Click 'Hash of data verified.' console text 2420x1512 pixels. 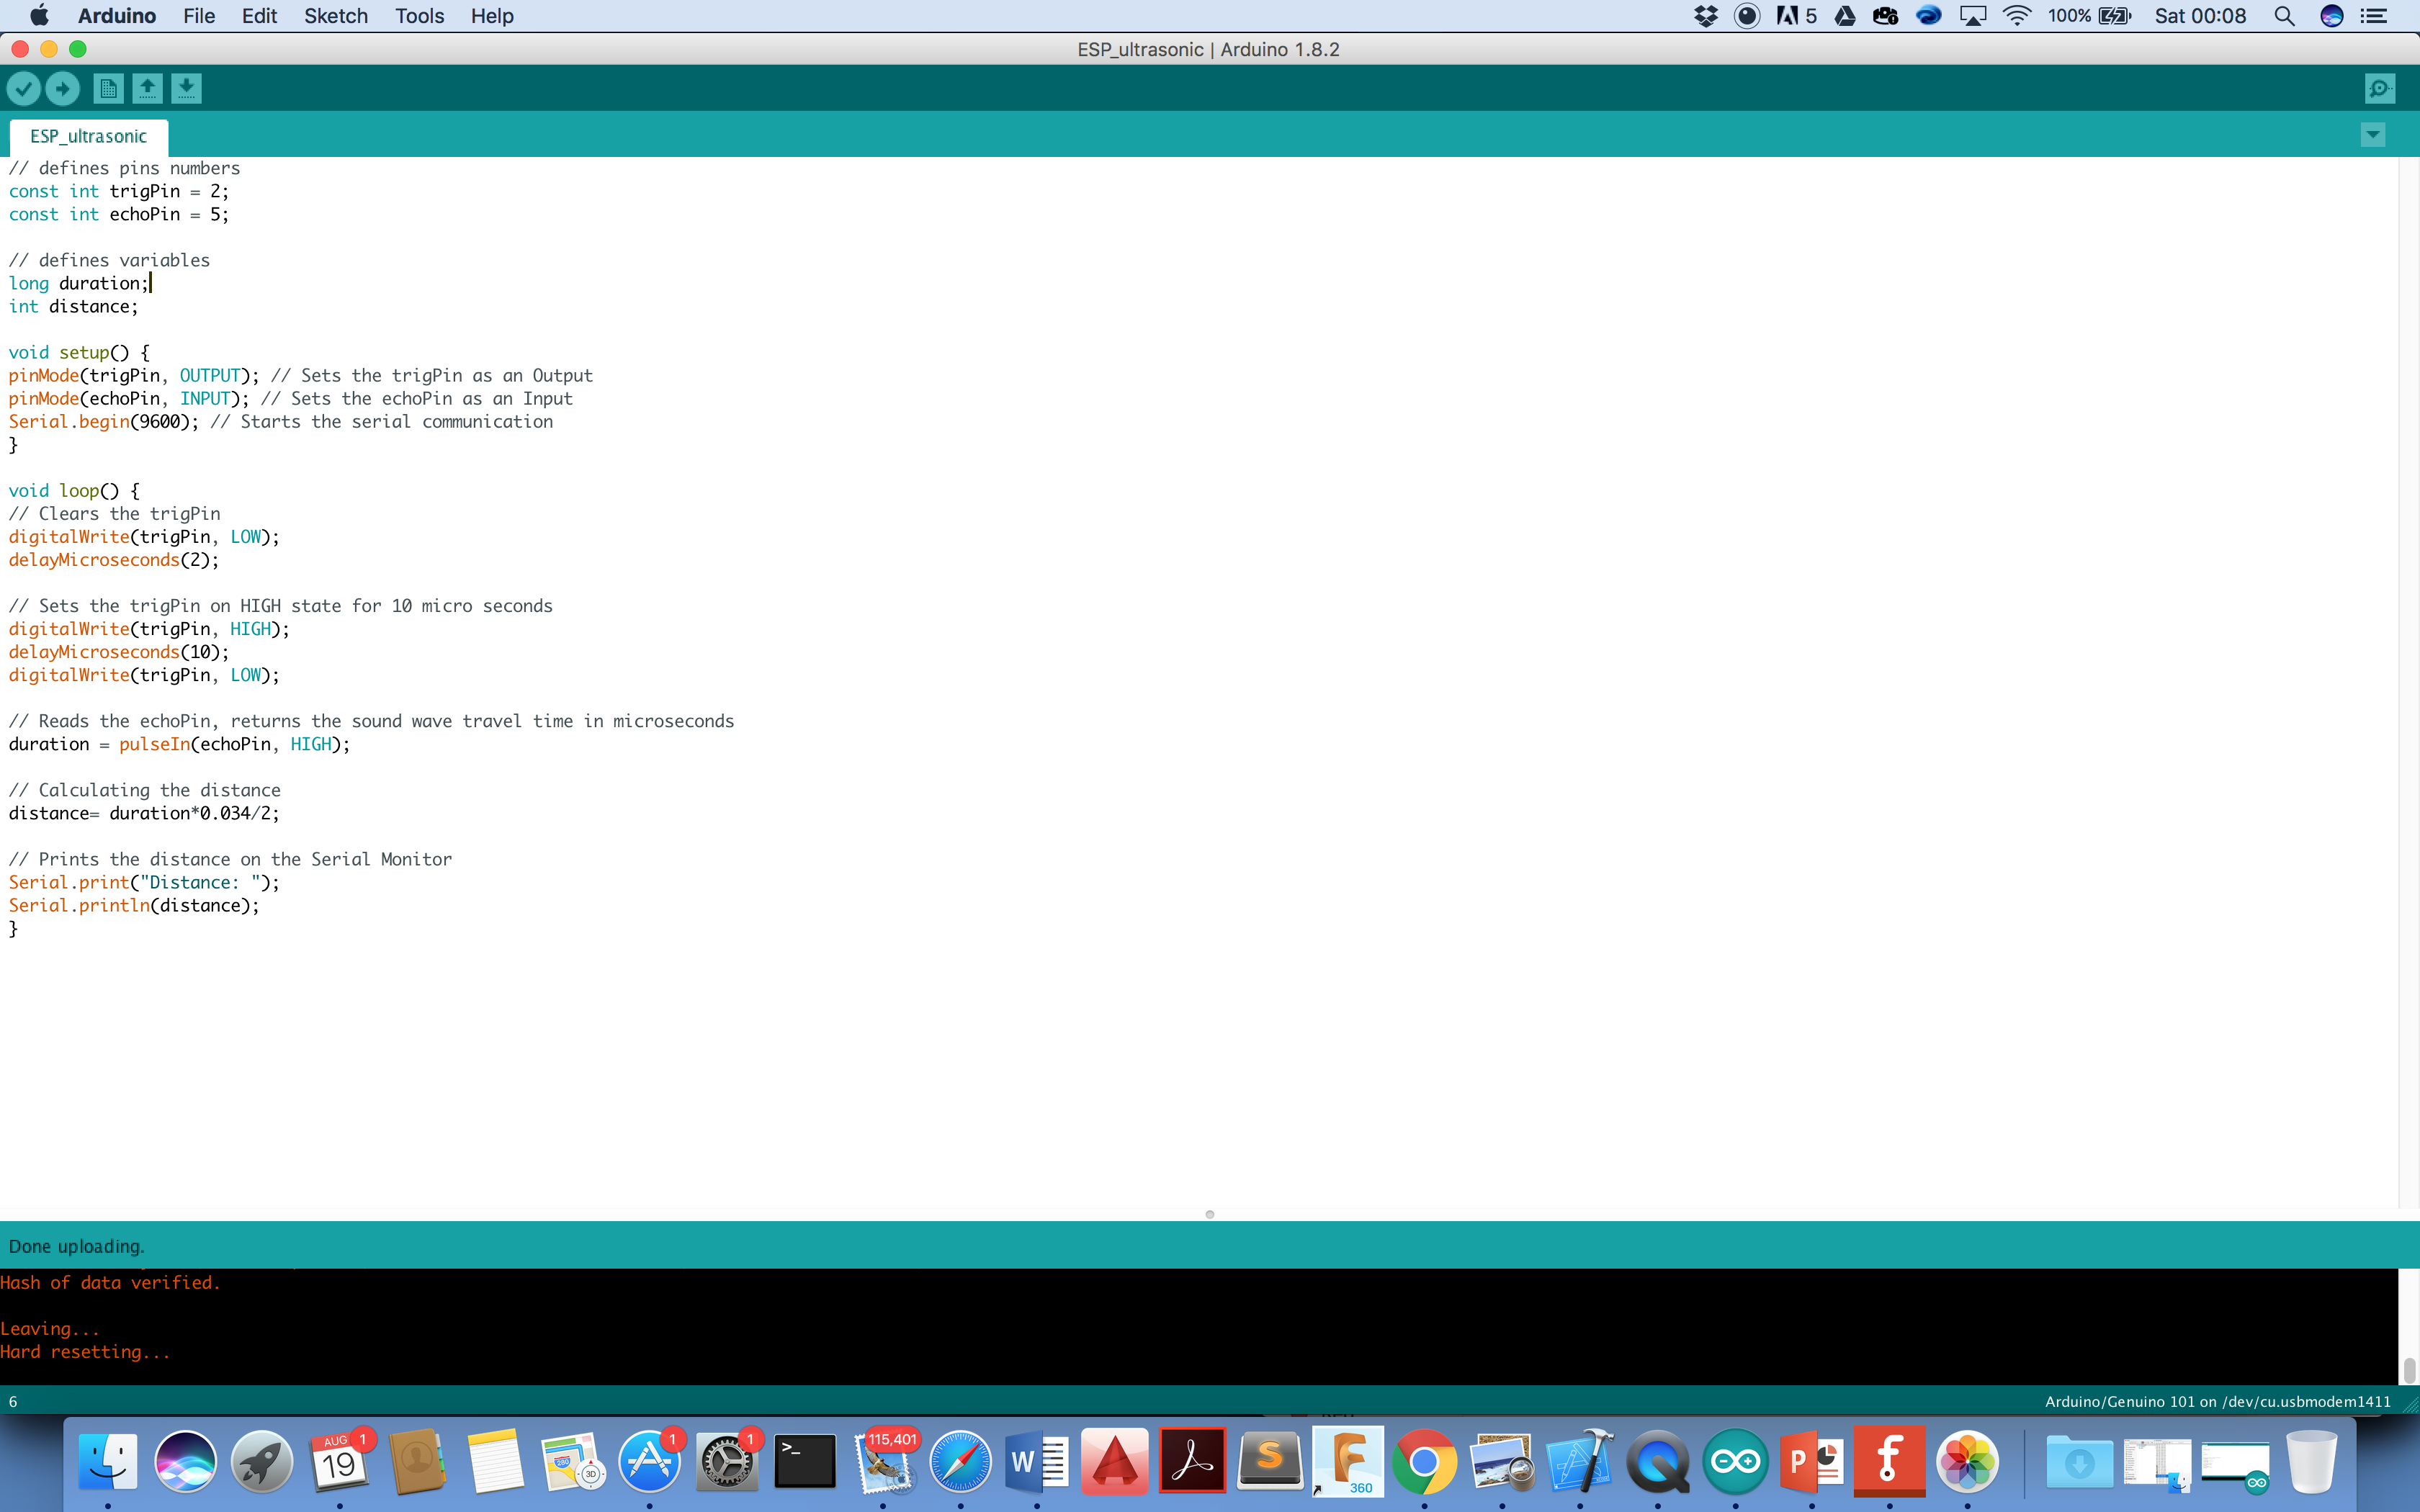(x=110, y=1282)
